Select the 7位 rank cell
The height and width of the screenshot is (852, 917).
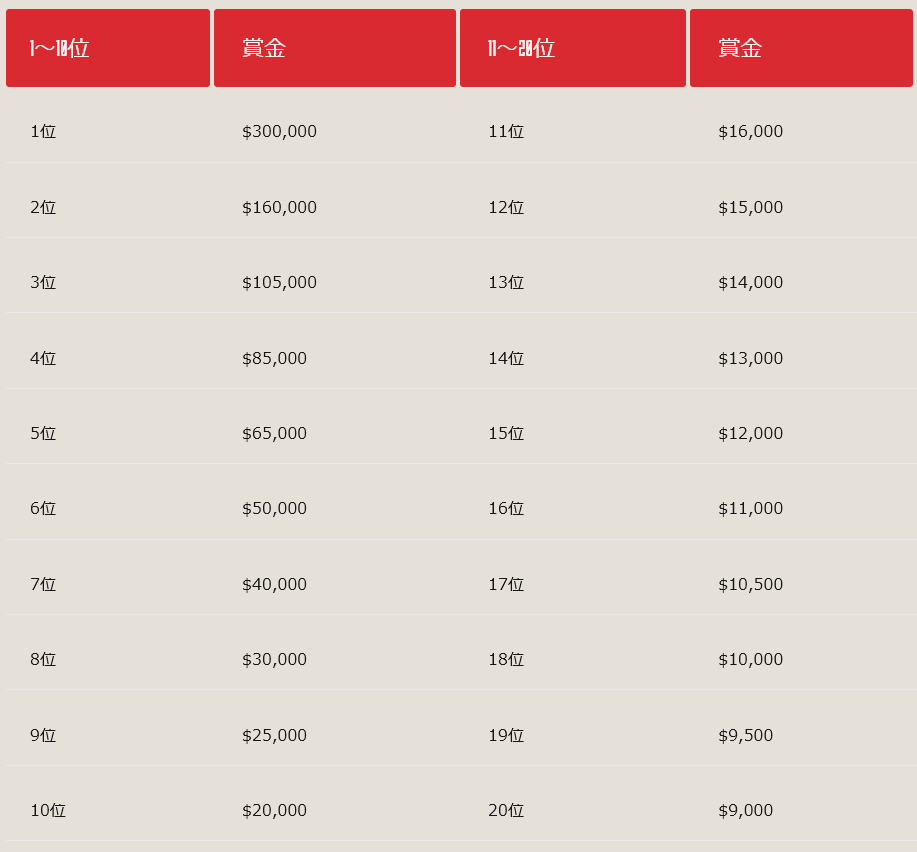click(x=43, y=585)
